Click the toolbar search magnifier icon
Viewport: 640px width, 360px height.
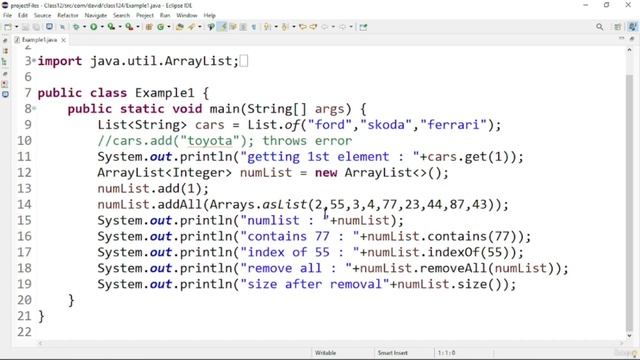600,27
